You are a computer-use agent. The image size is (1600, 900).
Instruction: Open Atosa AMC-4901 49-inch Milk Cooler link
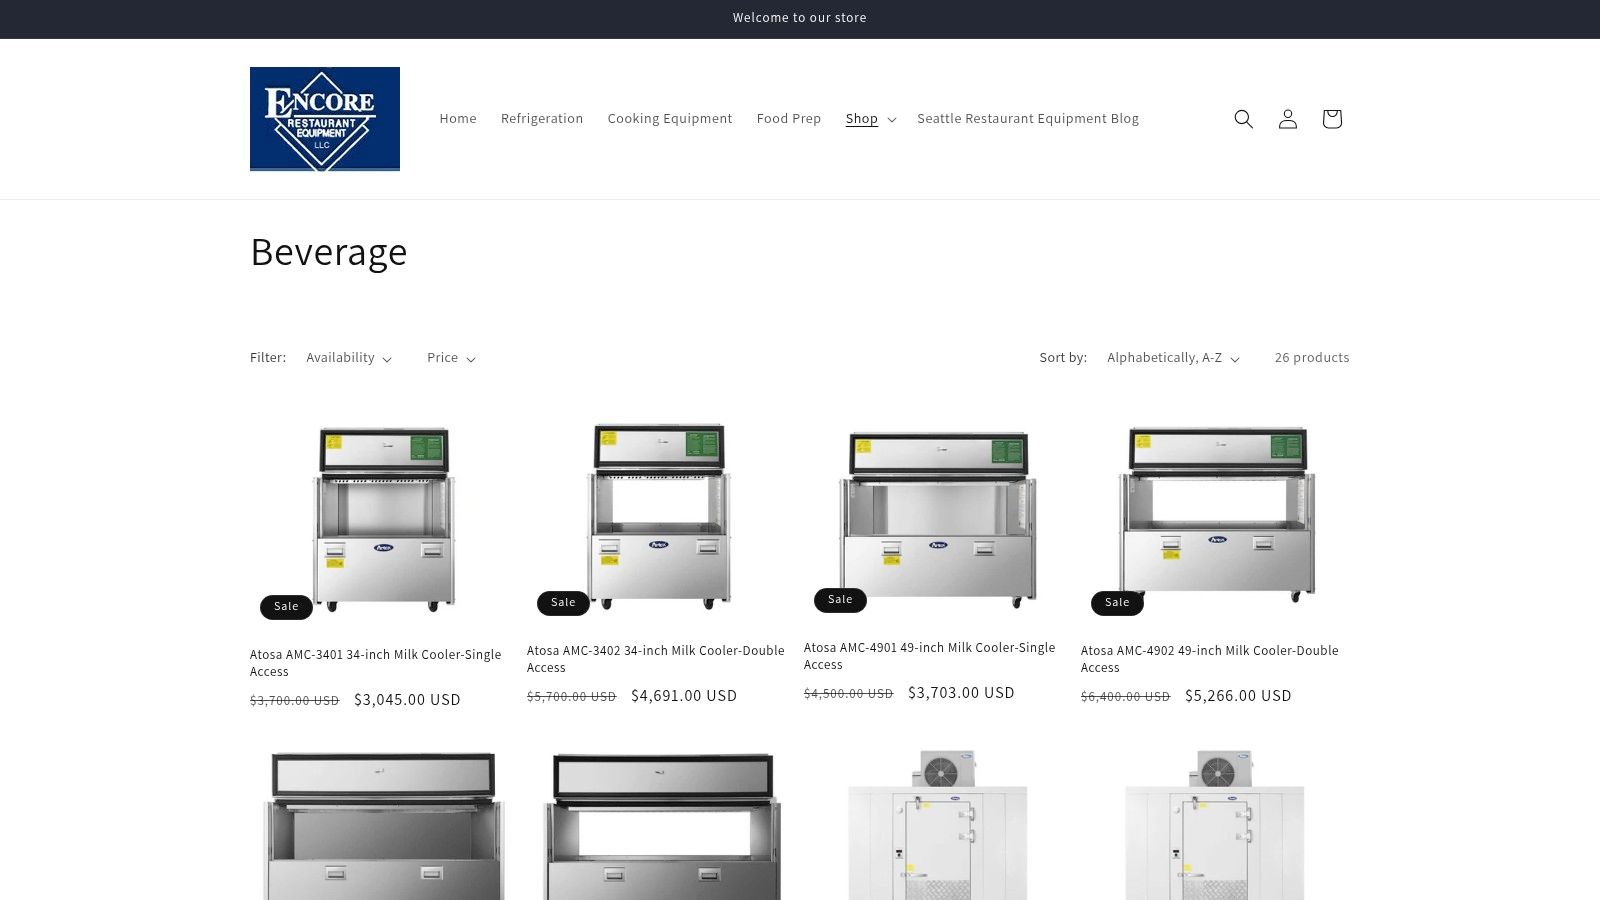(x=930, y=656)
